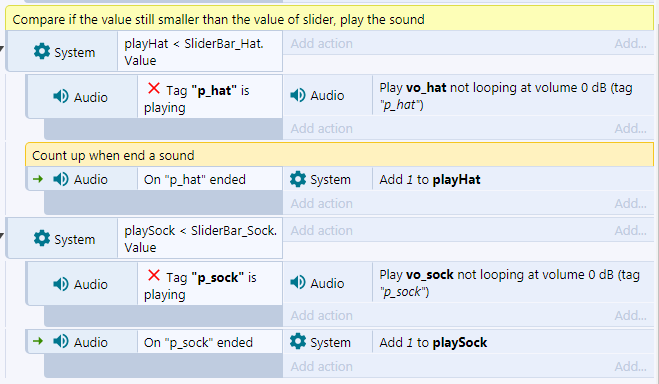The width and height of the screenshot is (659, 384).
Task: Click System gear icon for Add 1 to playSock
Action: click(x=298, y=342)
